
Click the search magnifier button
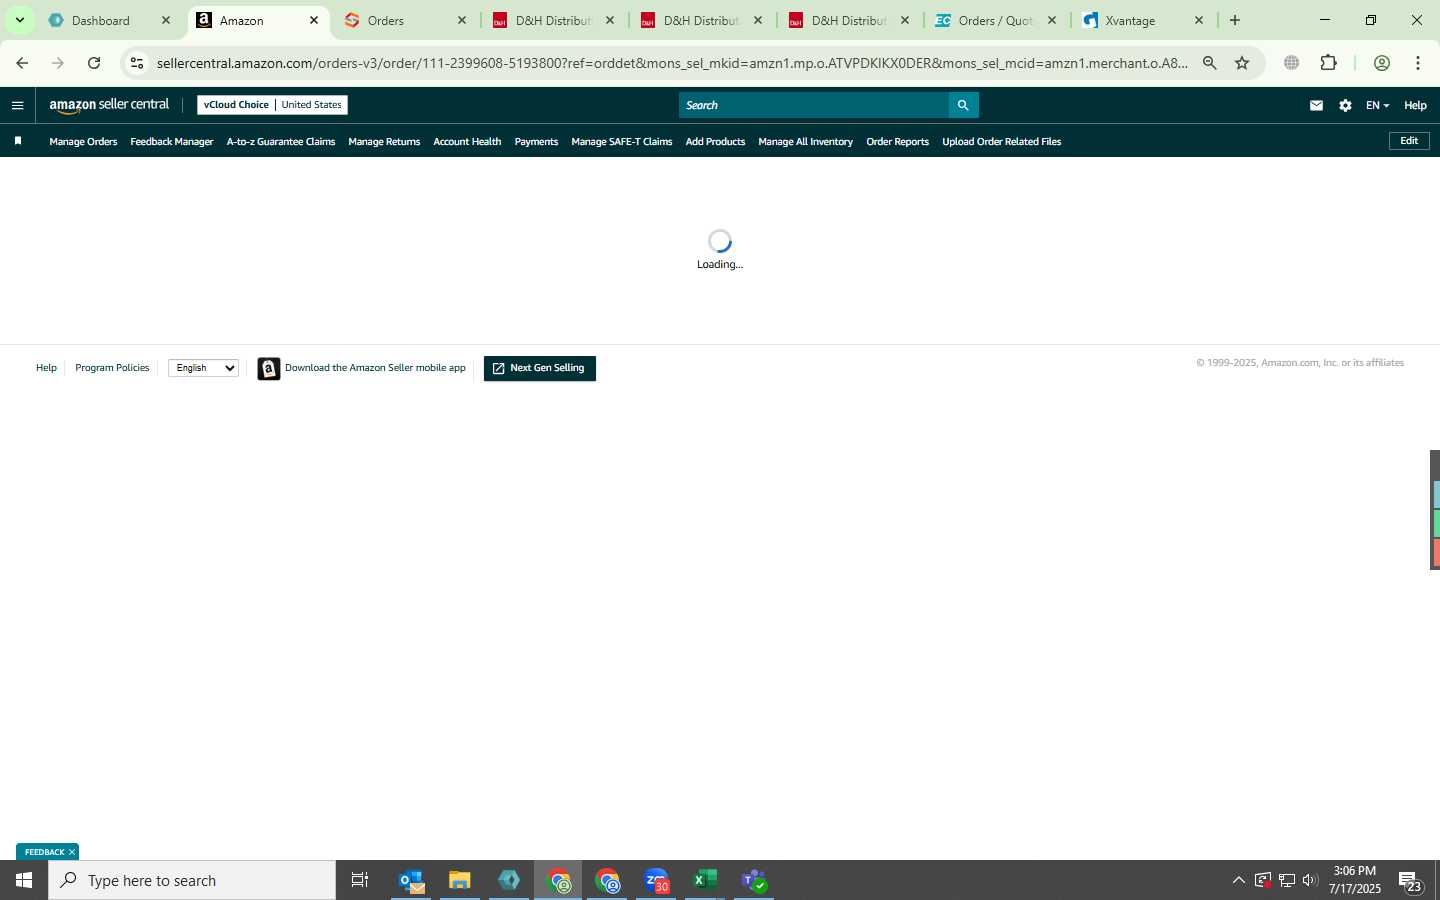(963, 105)
